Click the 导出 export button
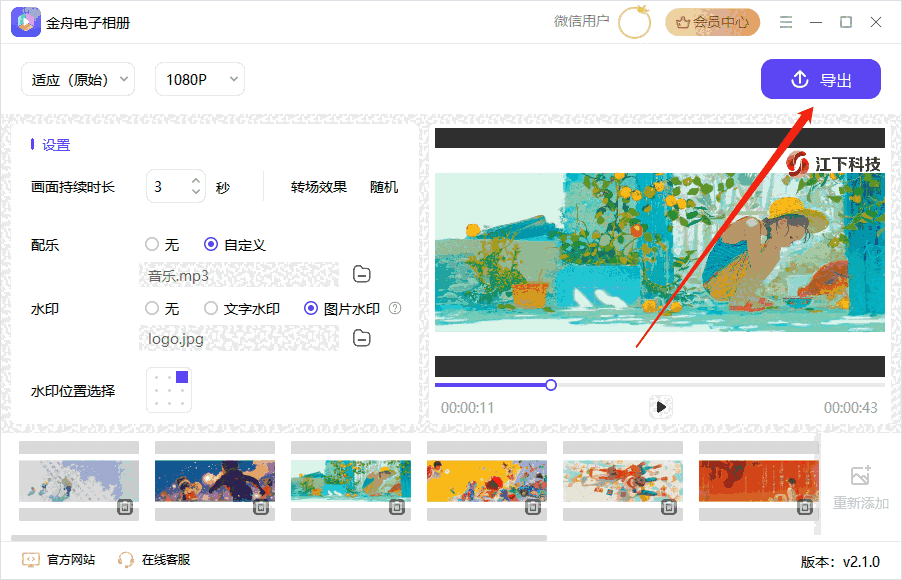 coord(820,78)
